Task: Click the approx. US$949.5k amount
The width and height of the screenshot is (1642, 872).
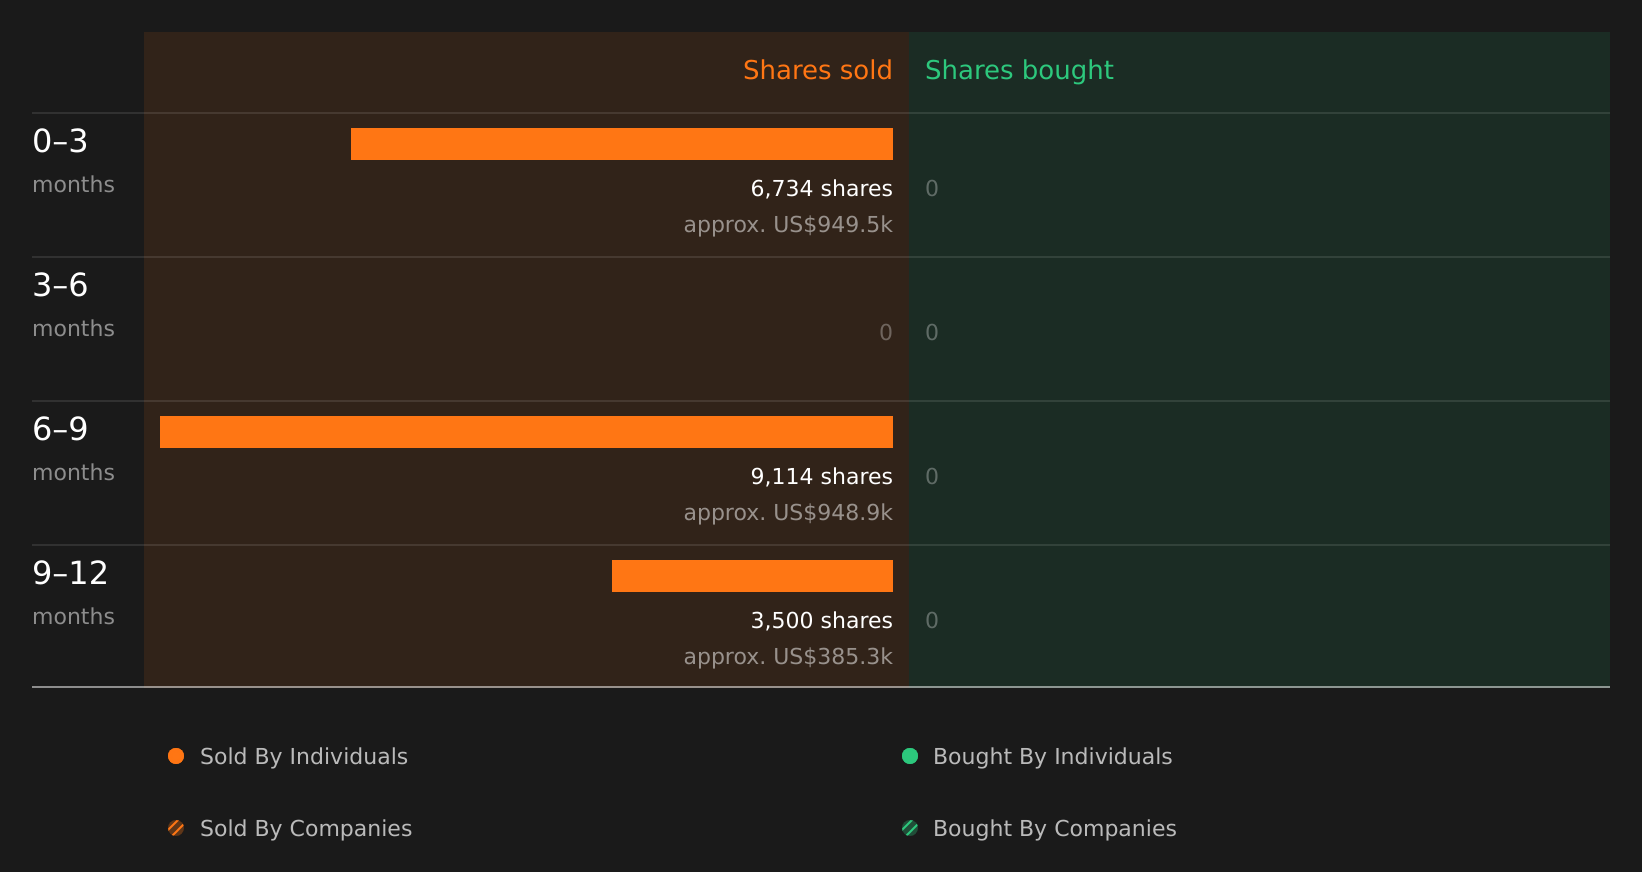Action: pos(788,225)
